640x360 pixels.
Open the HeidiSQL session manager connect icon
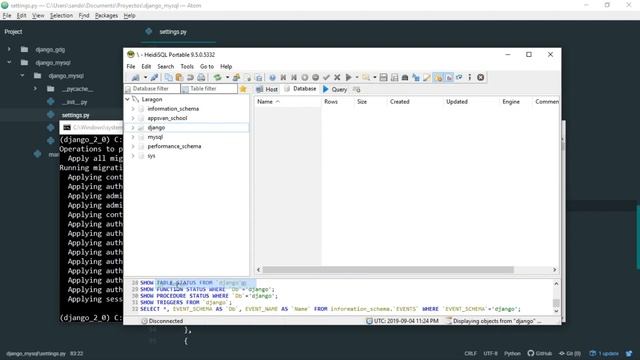[x=135, y=77]
